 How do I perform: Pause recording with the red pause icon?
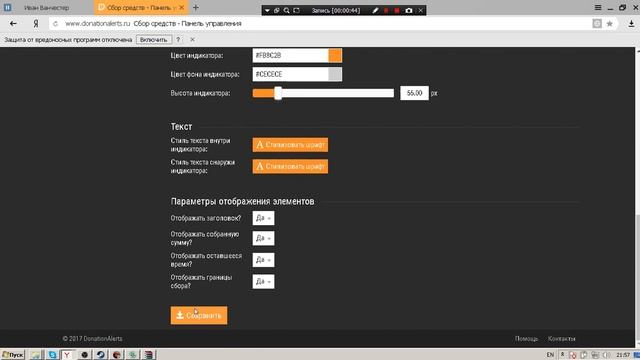tap(386, 10)
